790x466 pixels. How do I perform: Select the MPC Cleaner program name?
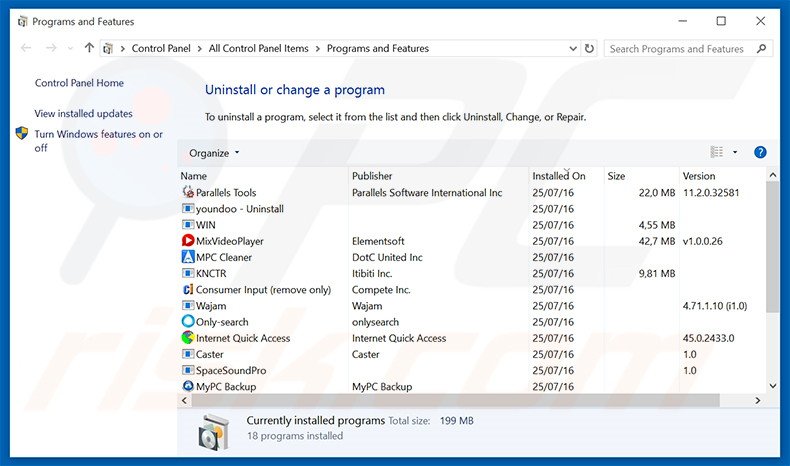pos(224,257)
